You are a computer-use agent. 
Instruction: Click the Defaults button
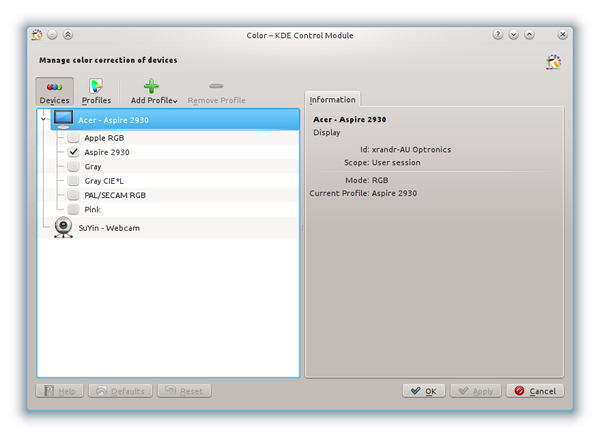coord(121,391)
